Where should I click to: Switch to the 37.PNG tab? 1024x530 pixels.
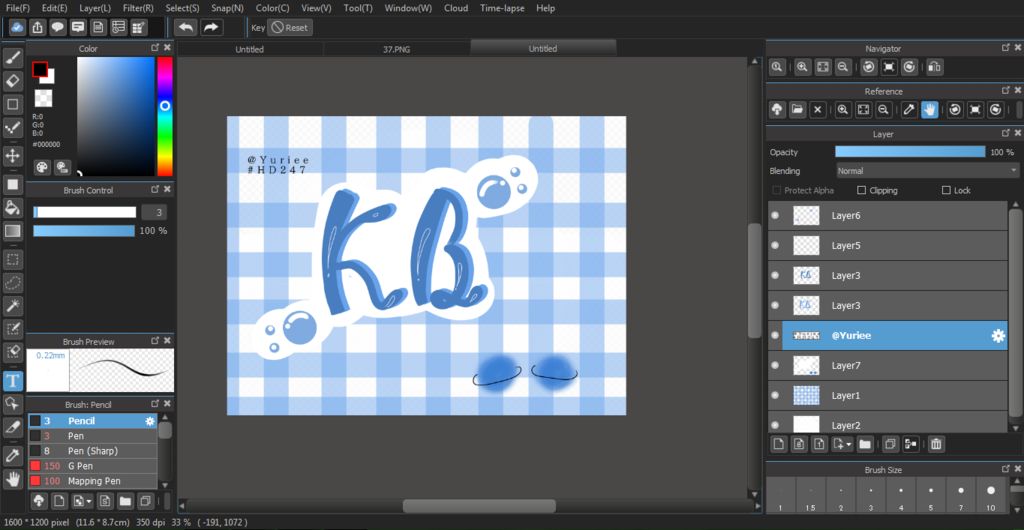pos(396,49)
